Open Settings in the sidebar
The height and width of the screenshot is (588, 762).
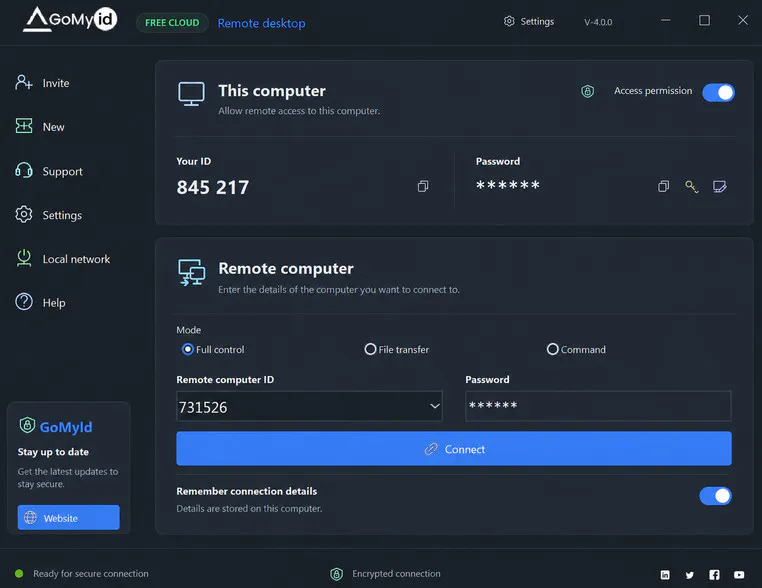tap(49, 215)
